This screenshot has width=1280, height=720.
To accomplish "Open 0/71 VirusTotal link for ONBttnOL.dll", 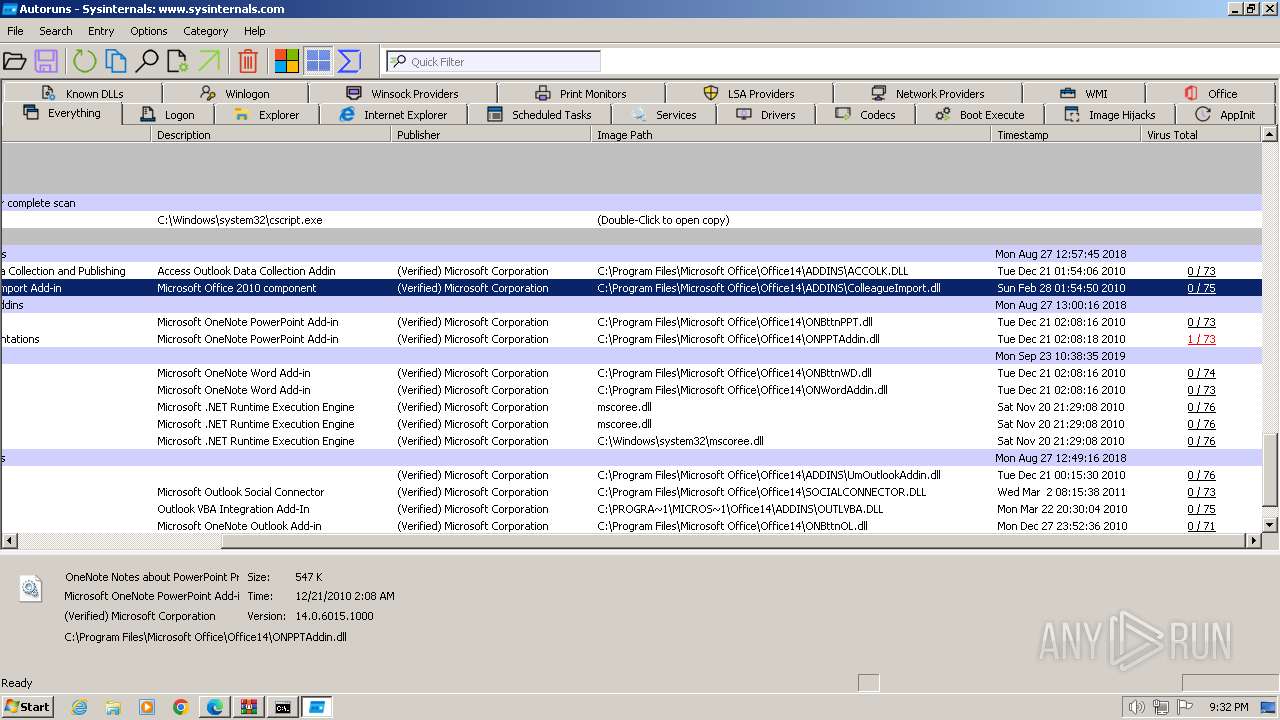I will point(1201,526).
